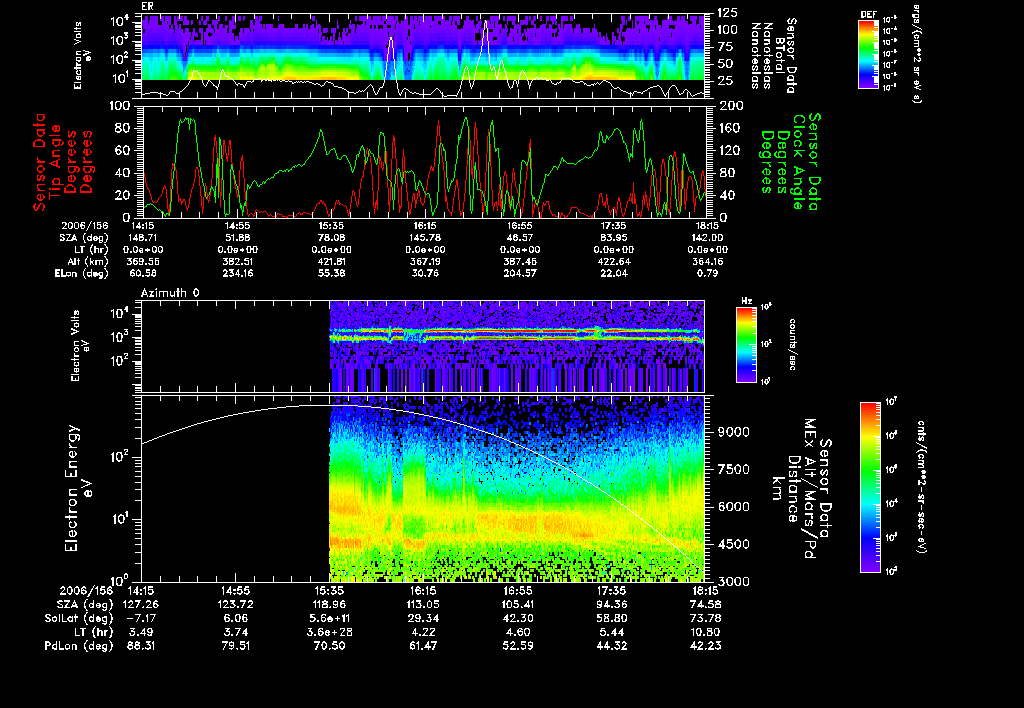Viewport: 1024px width, 708px height.
Task: Click the altitude value 422.64
Action: coord(614,262)
